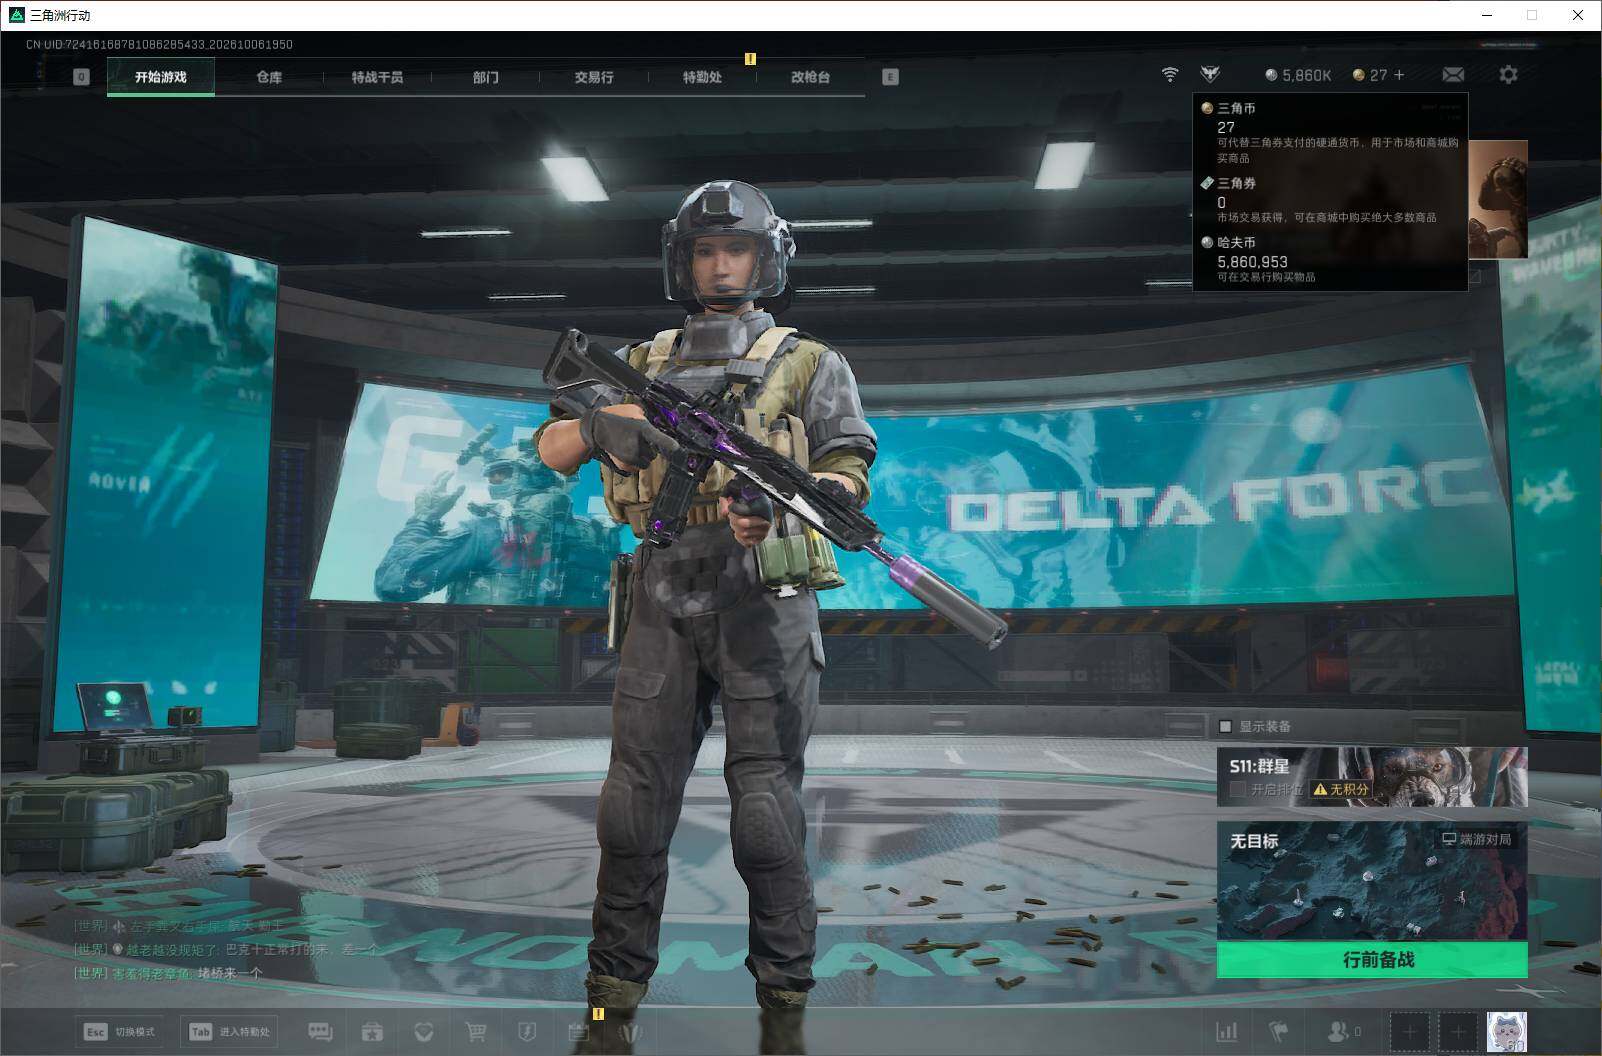1602x1056 pixels.
Task: Switch to the 特勤处 tab
Action: 702,77
